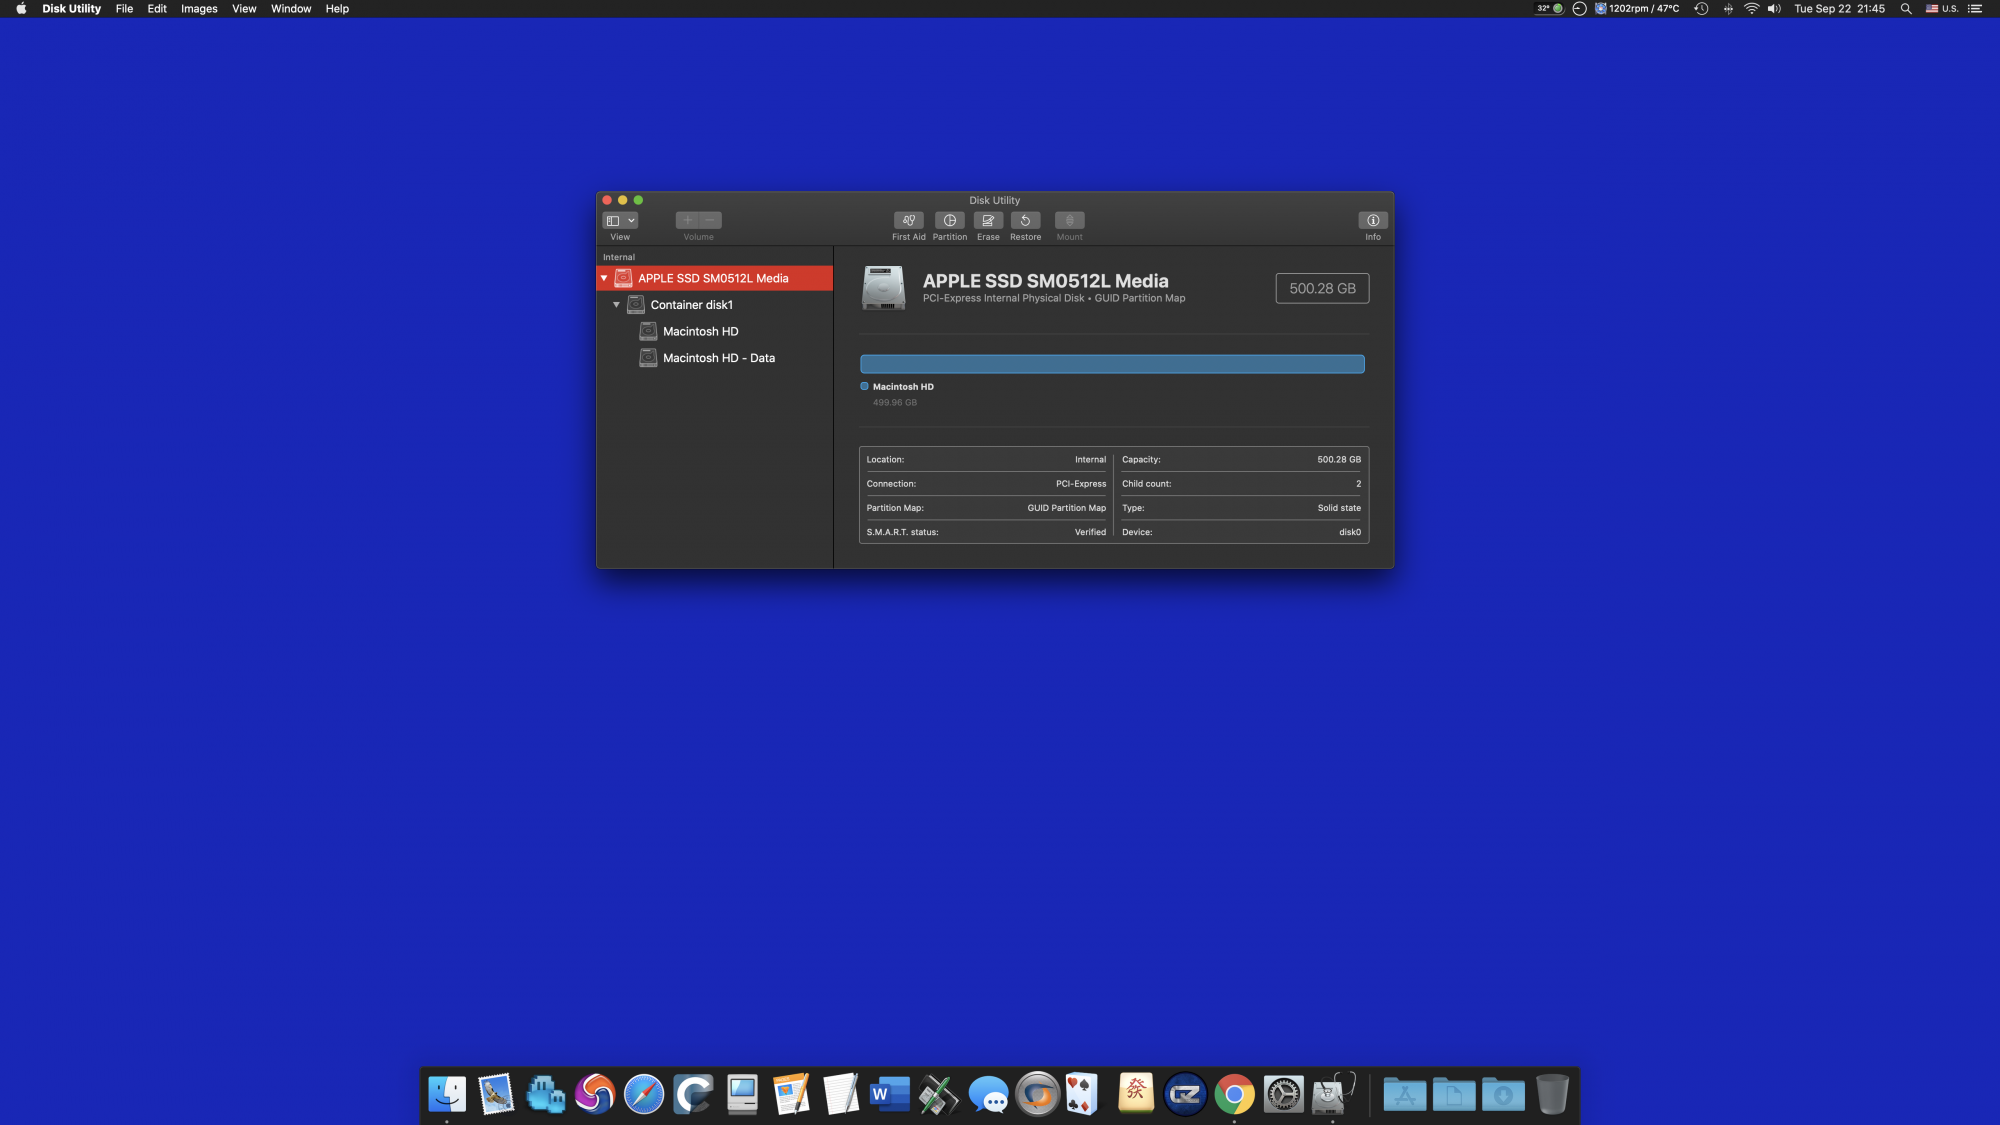
Task: Open the Images menu
Action: 199,9
